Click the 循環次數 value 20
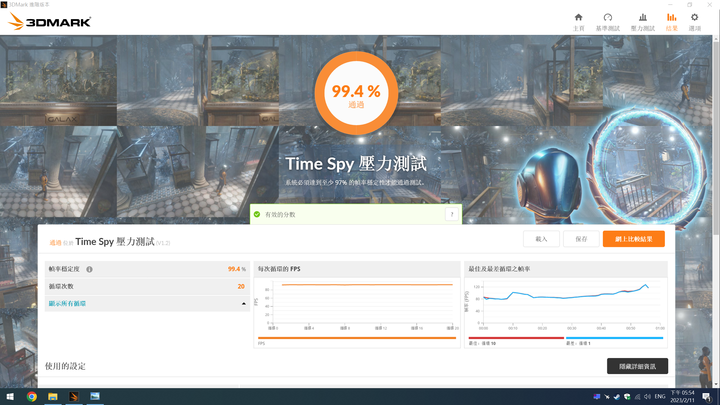Image resolution: width=720 pixels, height=405 pixels. [x=241, y=286]
